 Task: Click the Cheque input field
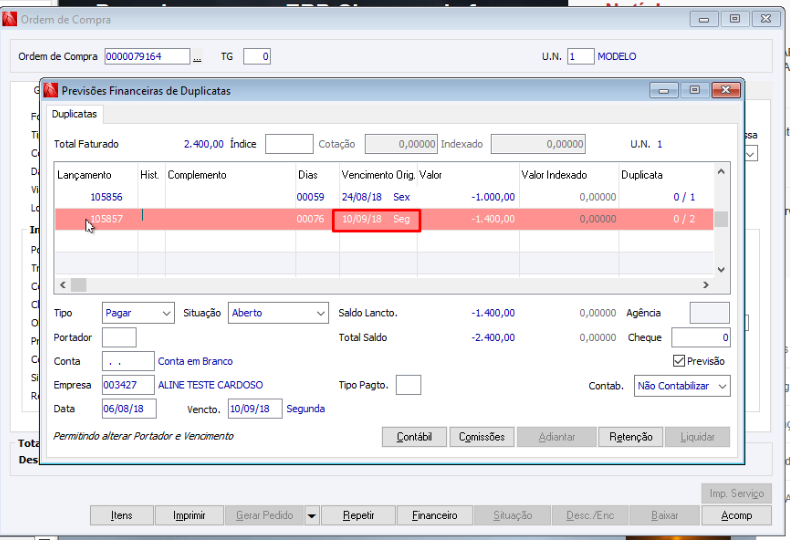[701, 338]
